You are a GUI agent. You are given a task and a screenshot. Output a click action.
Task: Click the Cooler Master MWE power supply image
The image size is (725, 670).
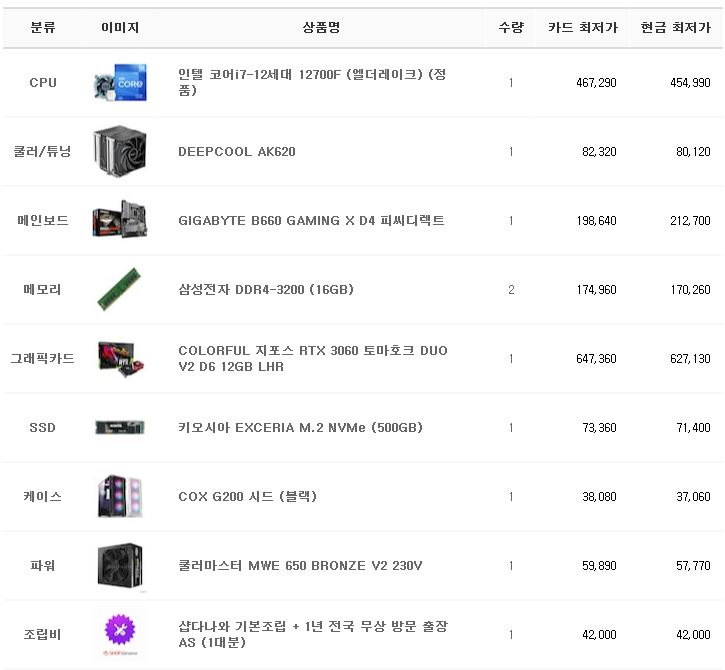click(120, 565)
